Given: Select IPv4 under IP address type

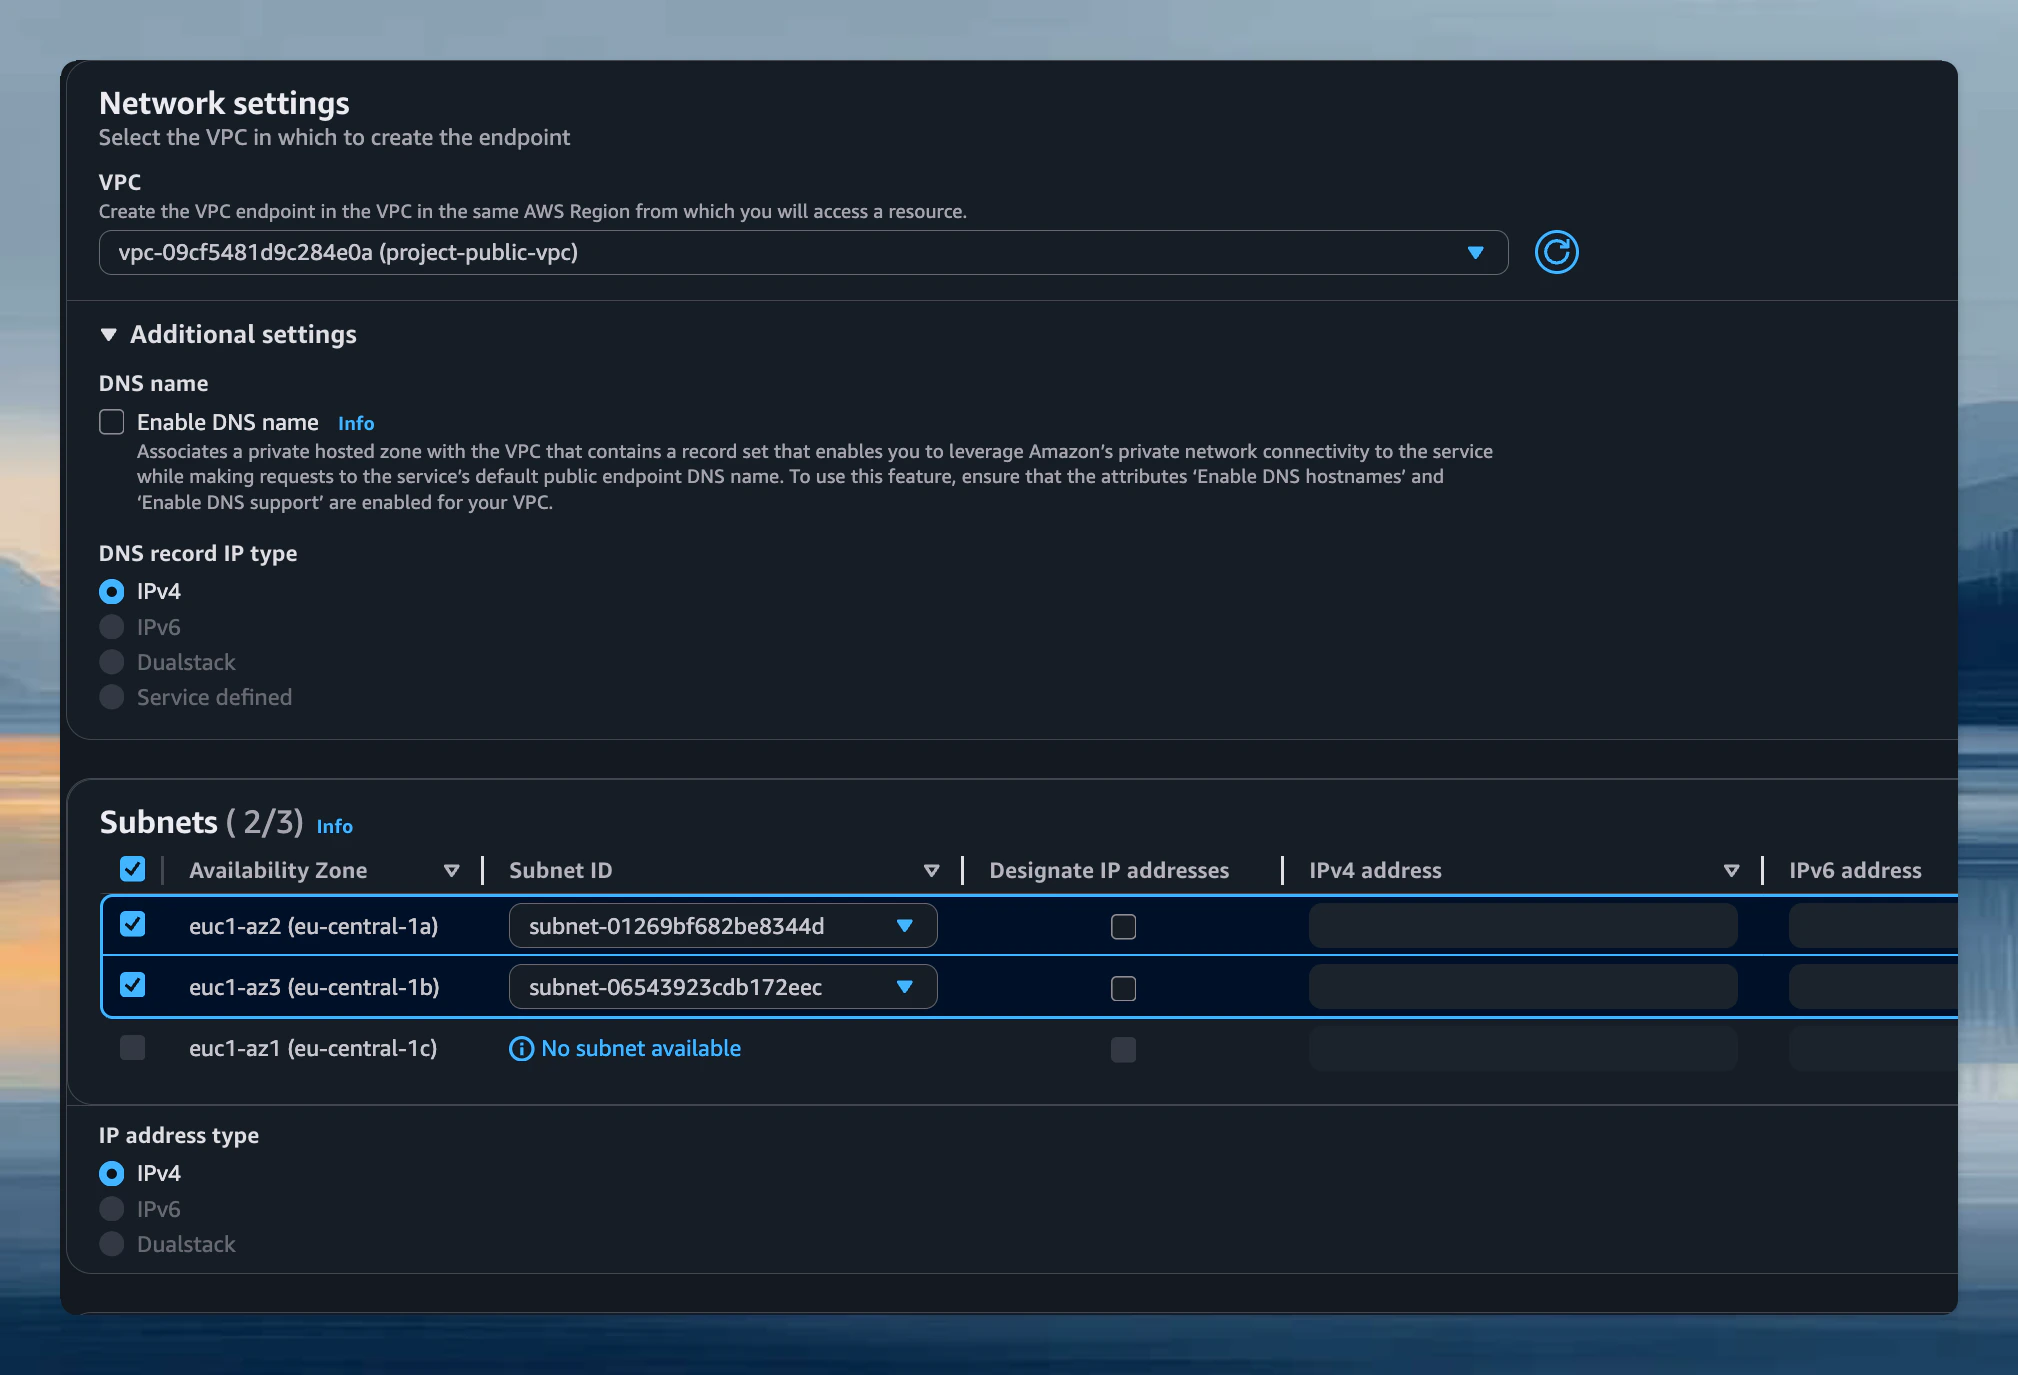Looking at the screenshot, I should coord(111,1173).
